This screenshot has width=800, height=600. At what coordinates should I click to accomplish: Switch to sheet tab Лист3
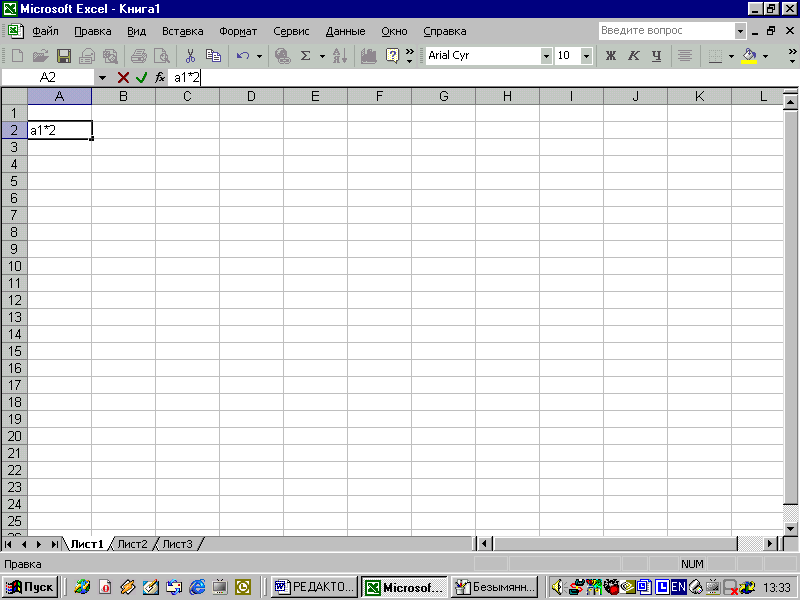(x=178, y=544)
